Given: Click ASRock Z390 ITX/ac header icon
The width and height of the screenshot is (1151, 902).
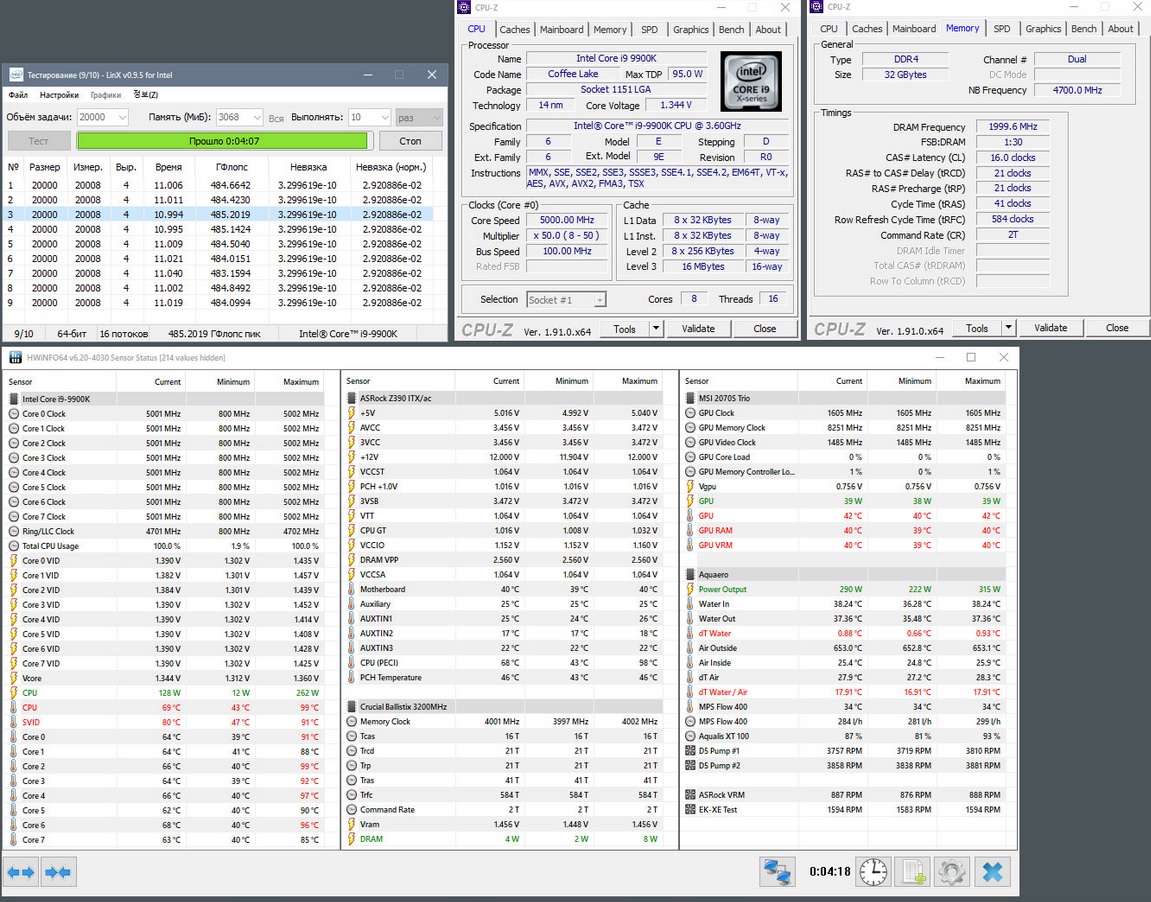Looking at the screenshot, I should [x=352, y=399].
